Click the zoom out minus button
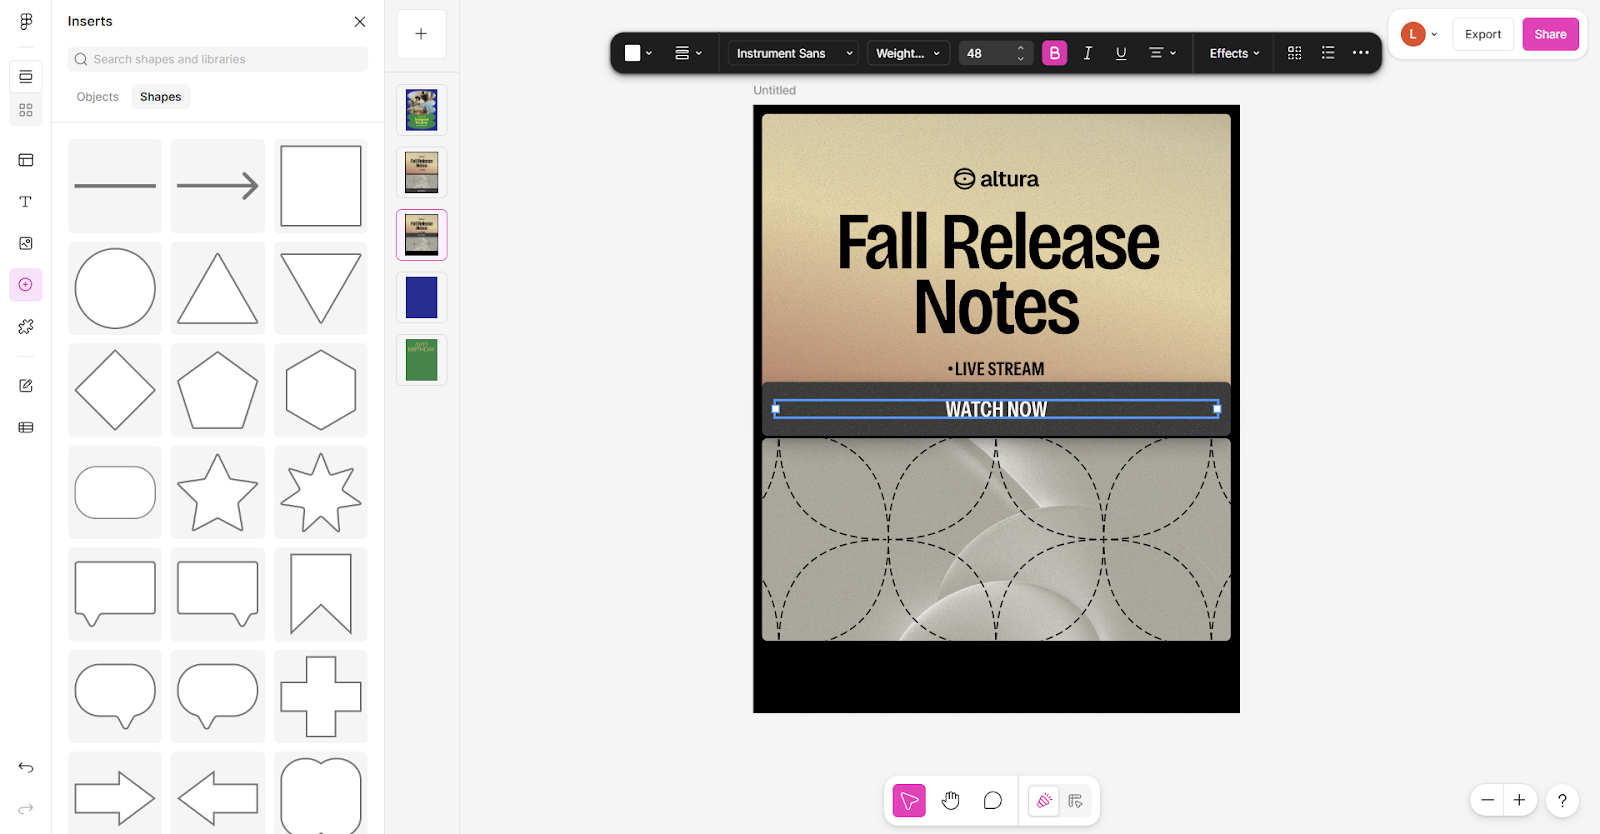 point(1488,800)
